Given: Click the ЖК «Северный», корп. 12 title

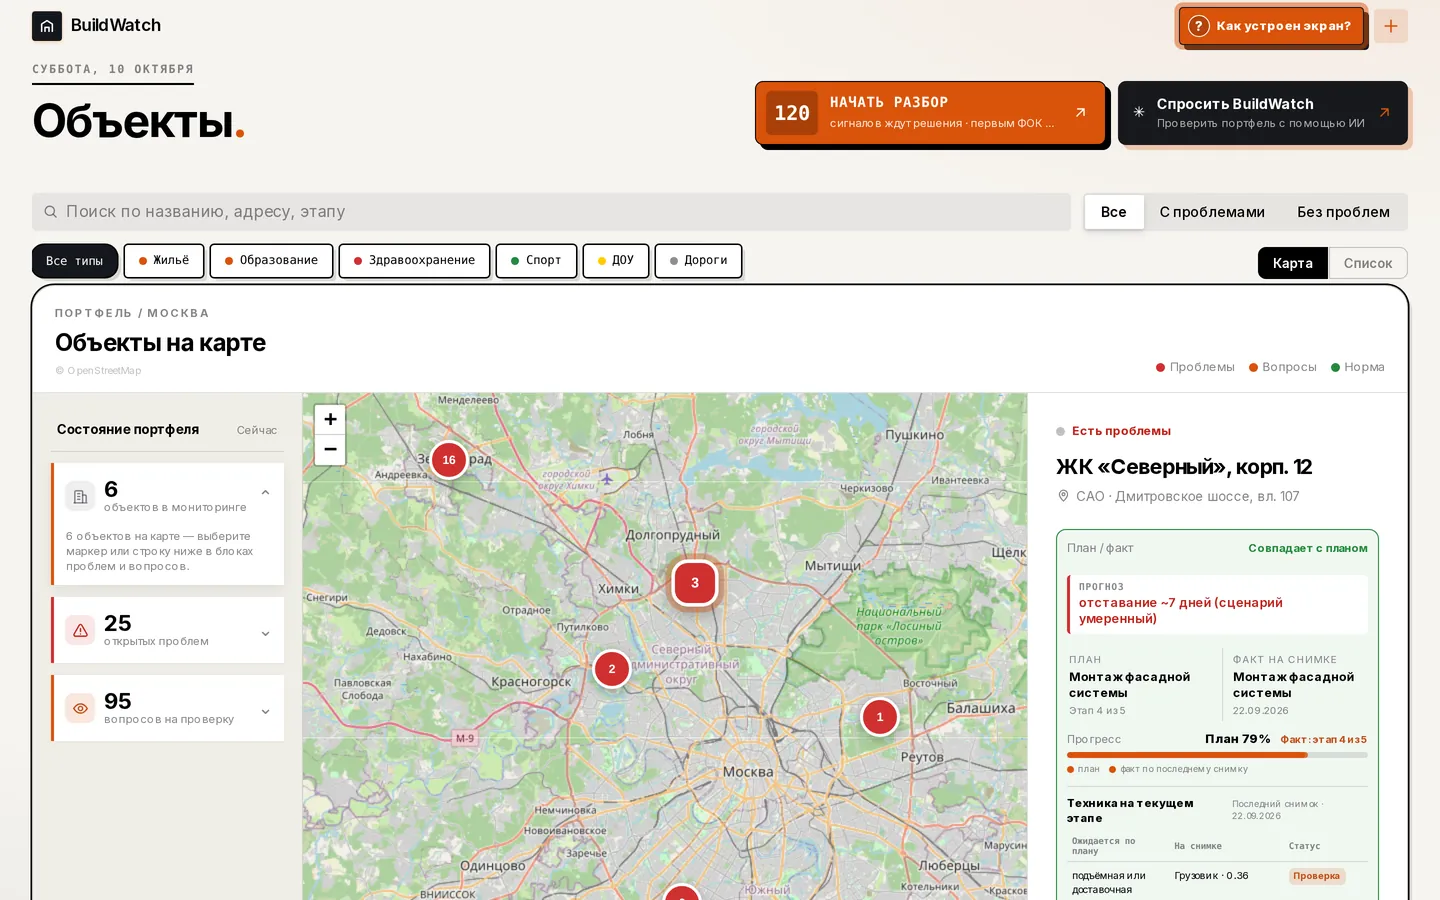Looking at the screenshot, I should [x=1184, y=467].
